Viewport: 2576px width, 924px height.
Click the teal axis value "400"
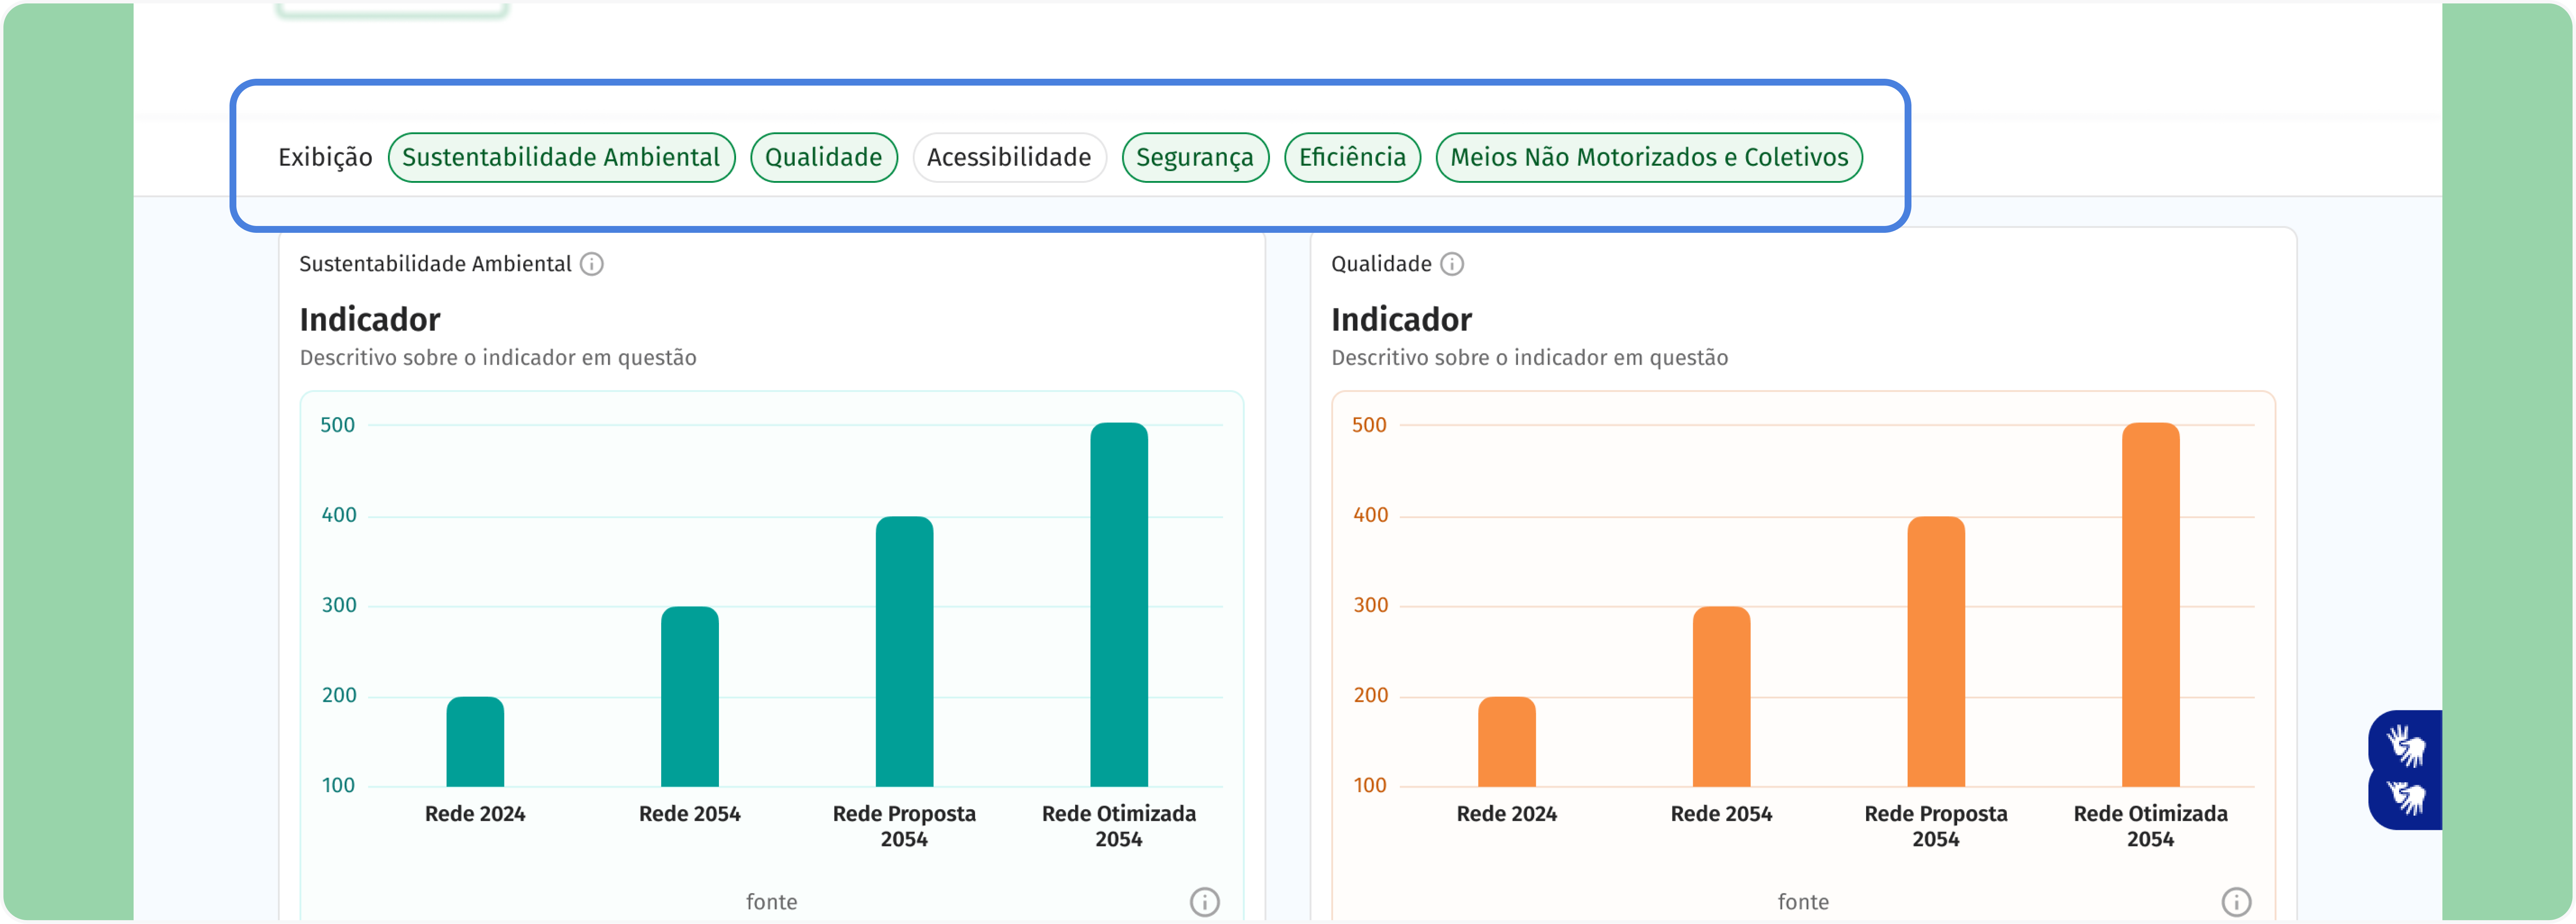(339, 515)
